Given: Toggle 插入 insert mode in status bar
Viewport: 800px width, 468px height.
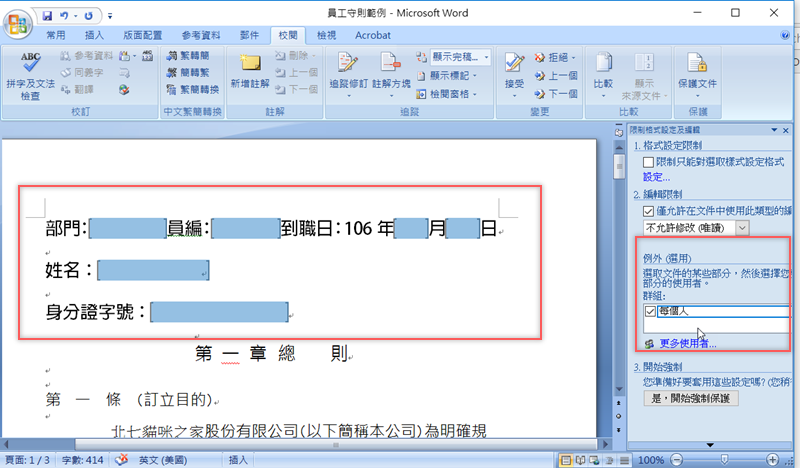Looking at the screenshot, I should tap(238, 460).
